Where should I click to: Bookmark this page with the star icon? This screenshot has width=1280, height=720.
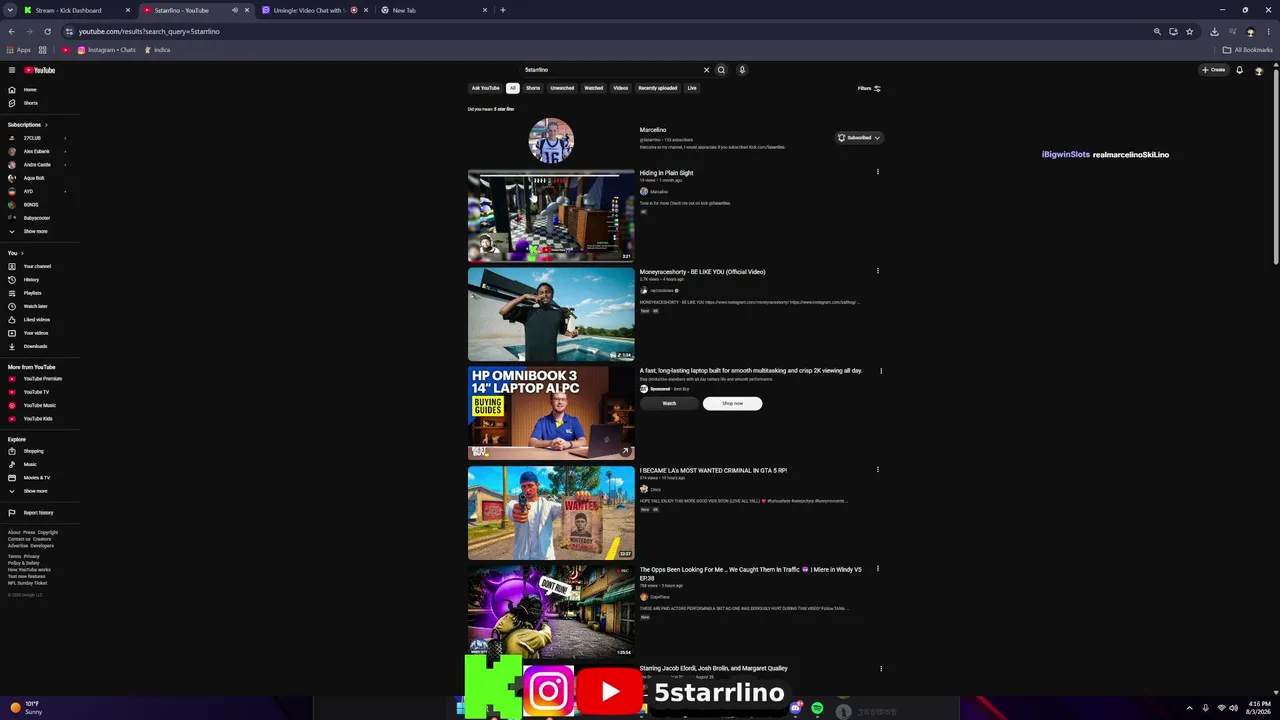point(1189,31)
